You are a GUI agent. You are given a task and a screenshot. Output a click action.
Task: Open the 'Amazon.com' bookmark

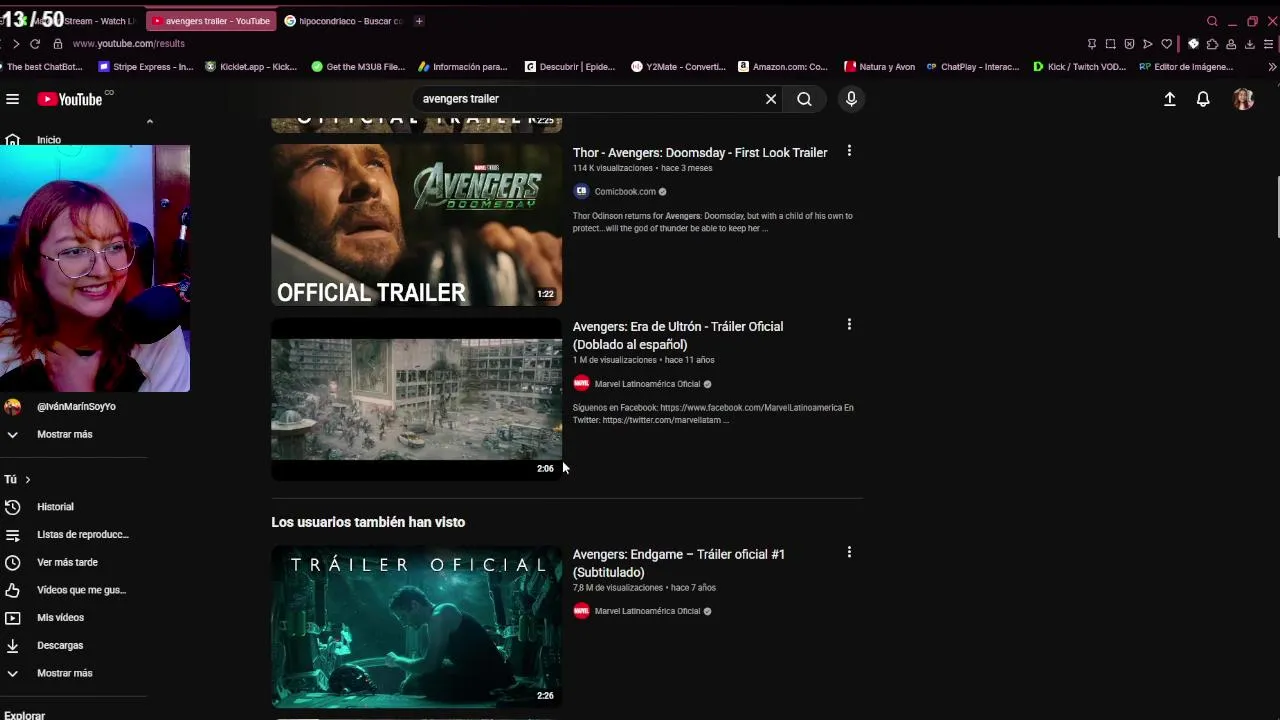tap(783, 67)
